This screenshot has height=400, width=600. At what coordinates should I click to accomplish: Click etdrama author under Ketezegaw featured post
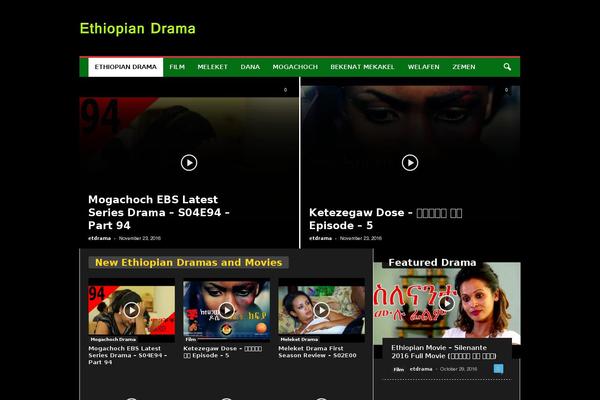click(320, 238)
